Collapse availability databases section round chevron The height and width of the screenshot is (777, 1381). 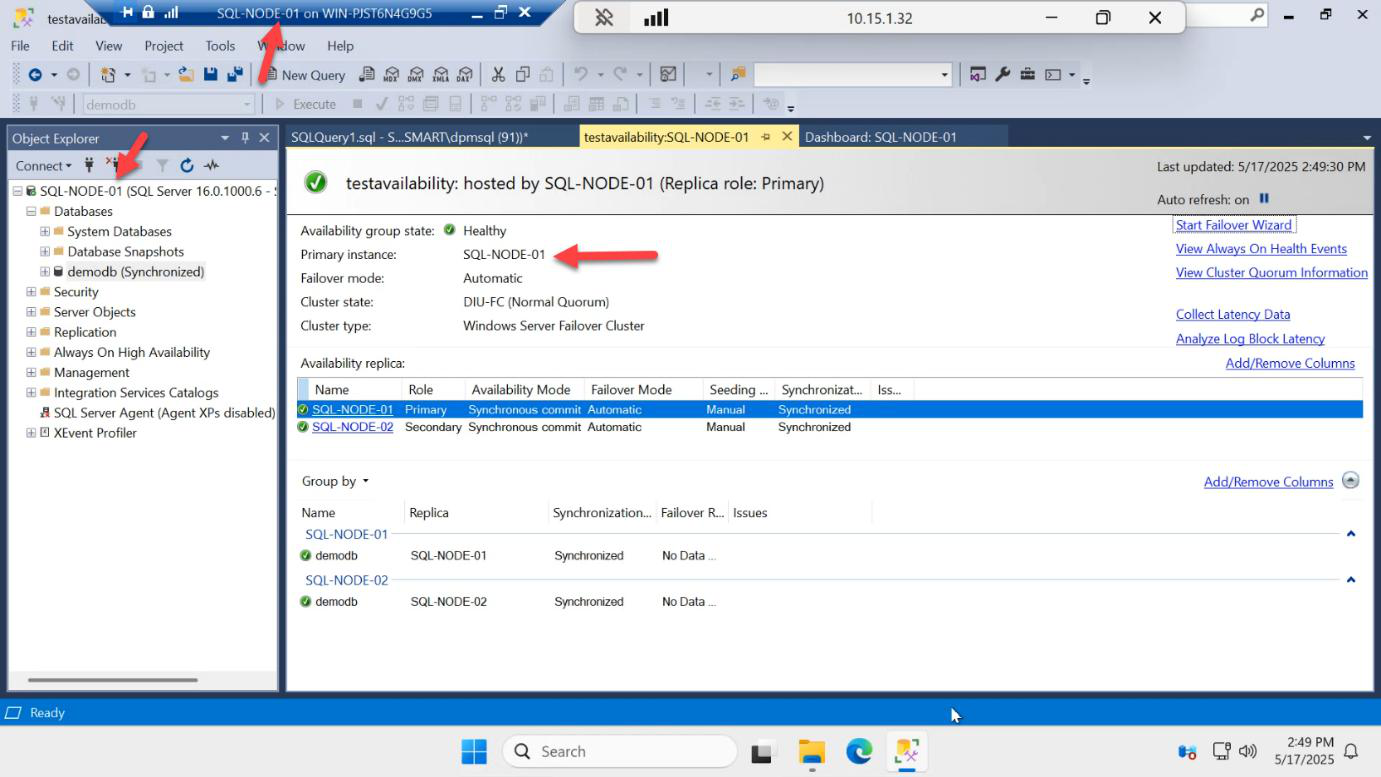click(1350, 480)
